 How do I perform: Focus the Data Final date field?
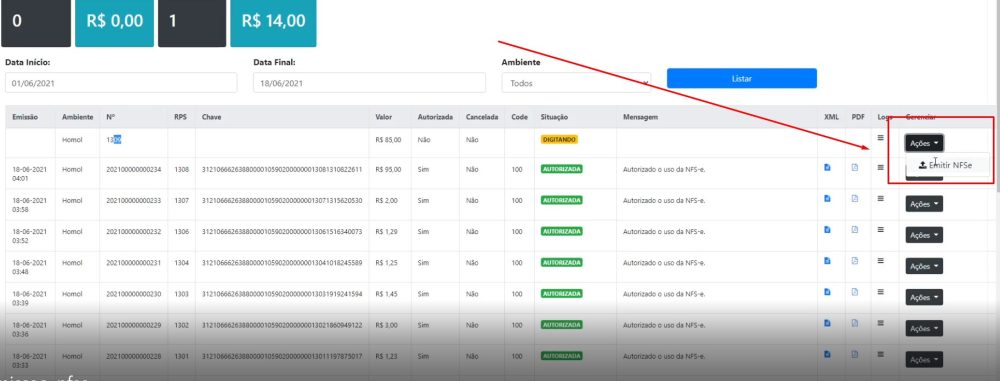click(x=369, y=83)
